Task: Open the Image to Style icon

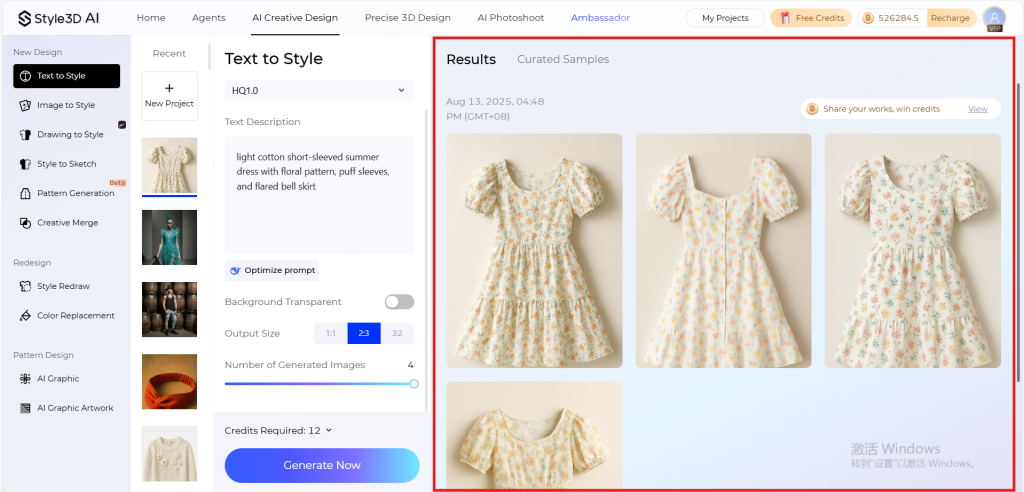Action: click(x=25, y=105)
